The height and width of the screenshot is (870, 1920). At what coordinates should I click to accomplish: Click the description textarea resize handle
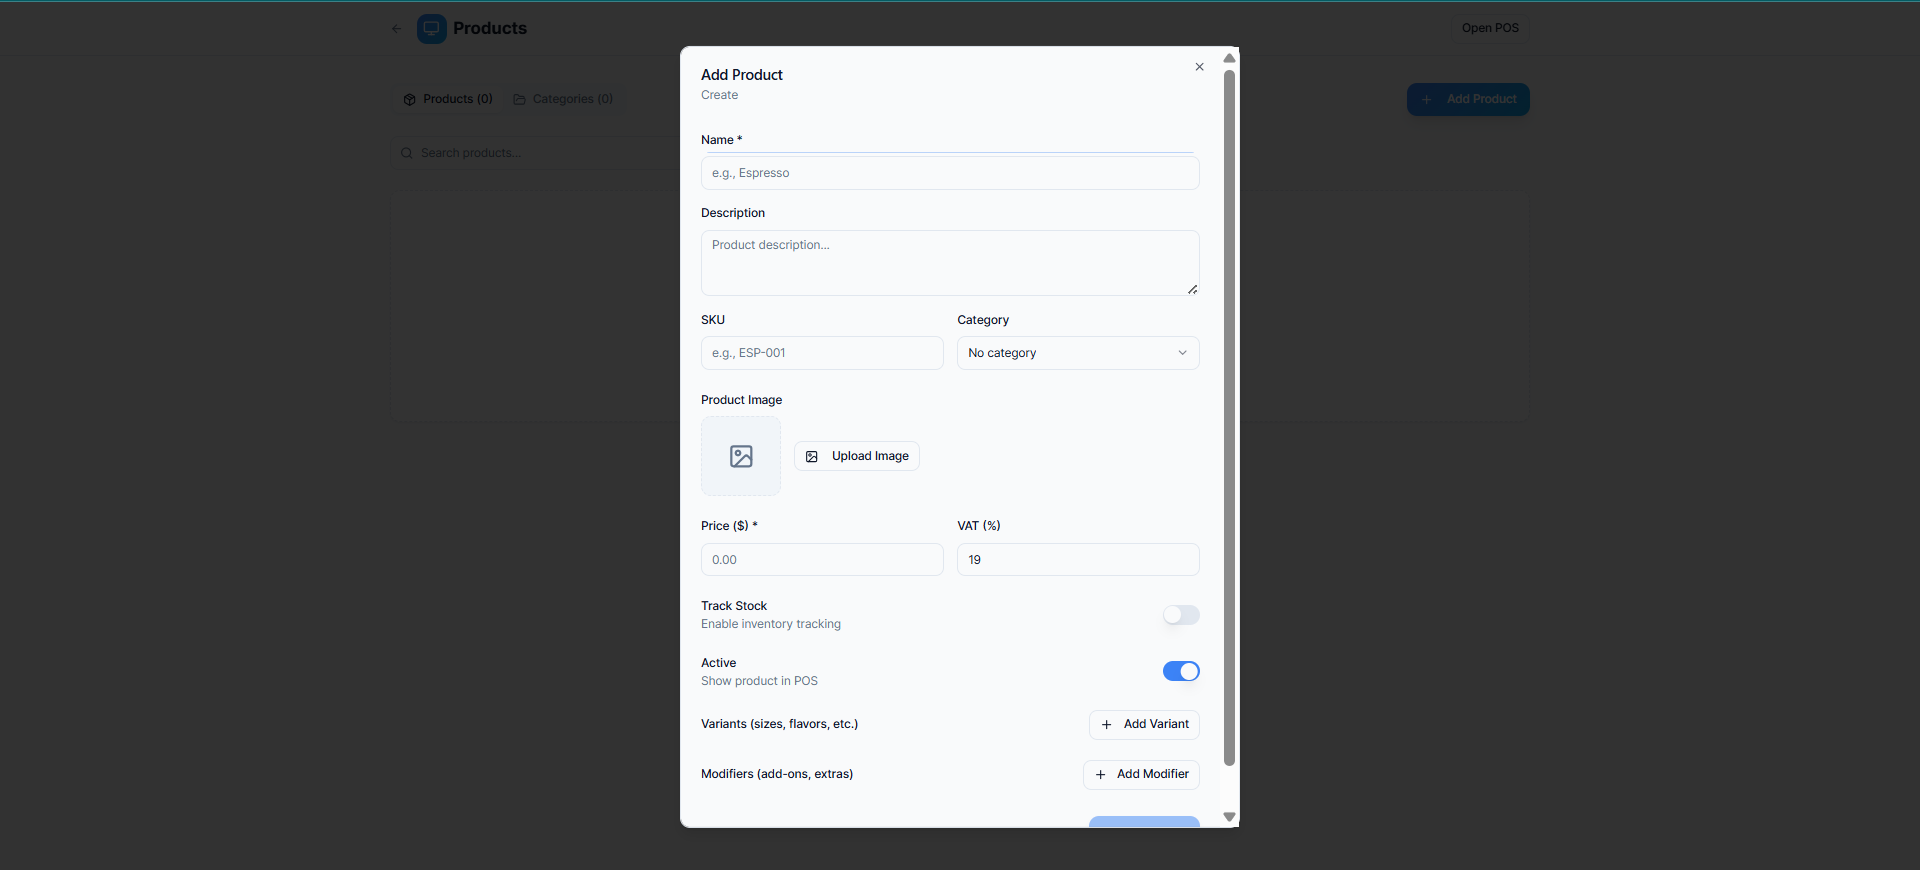pos(1192,289)
